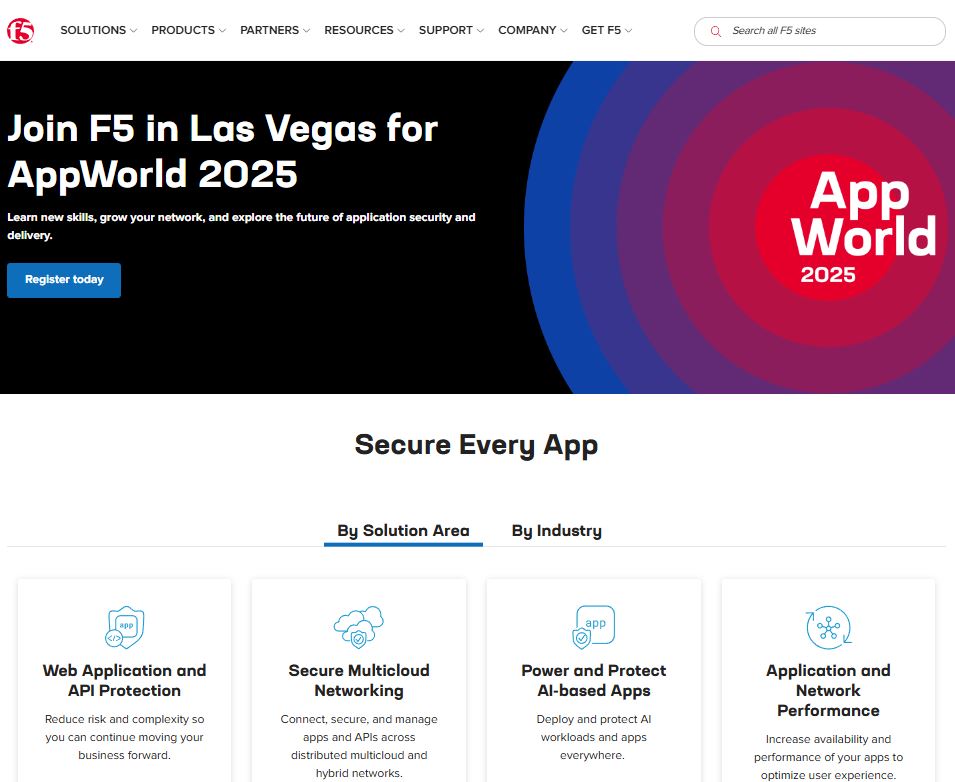Click the magnifier icon in search bar
Viewport: 955px width, 782px height.
[716, 31]
